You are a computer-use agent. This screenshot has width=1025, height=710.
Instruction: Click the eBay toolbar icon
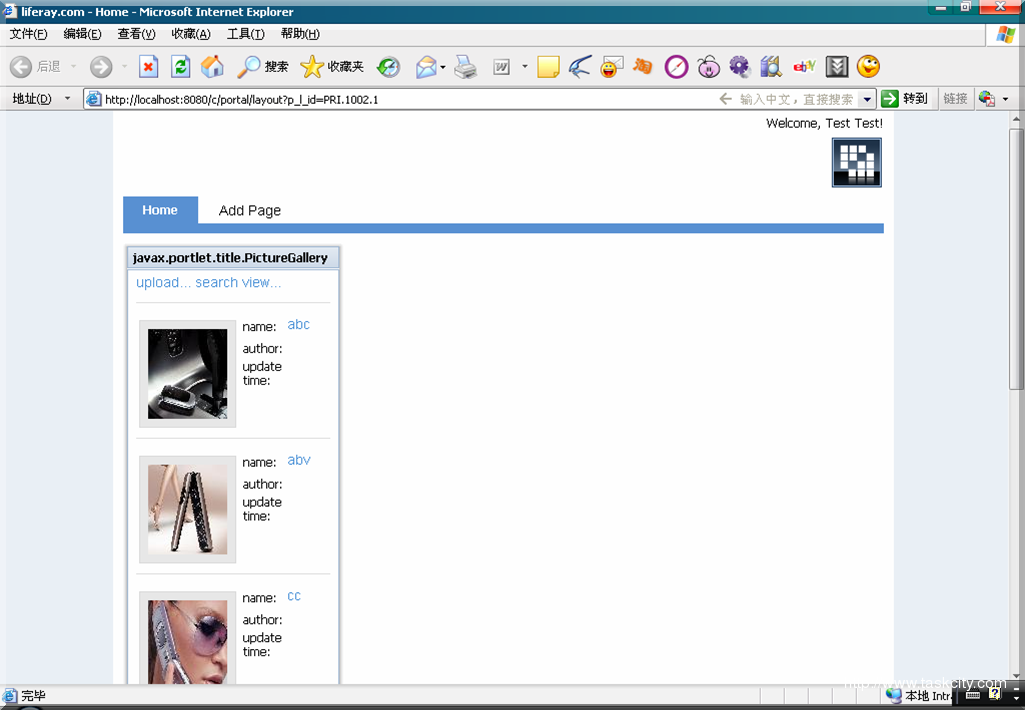804,67
